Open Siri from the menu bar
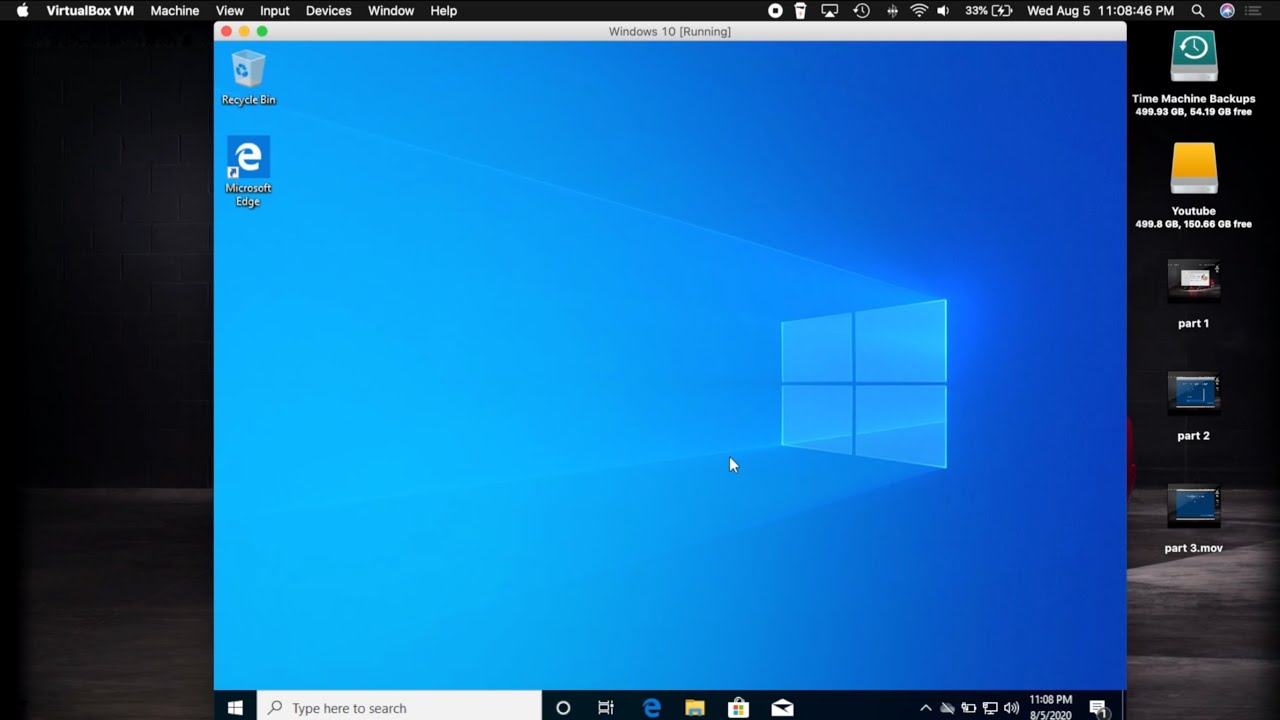This screenshot has width=1280, height=720. (x=1227, y=10)
